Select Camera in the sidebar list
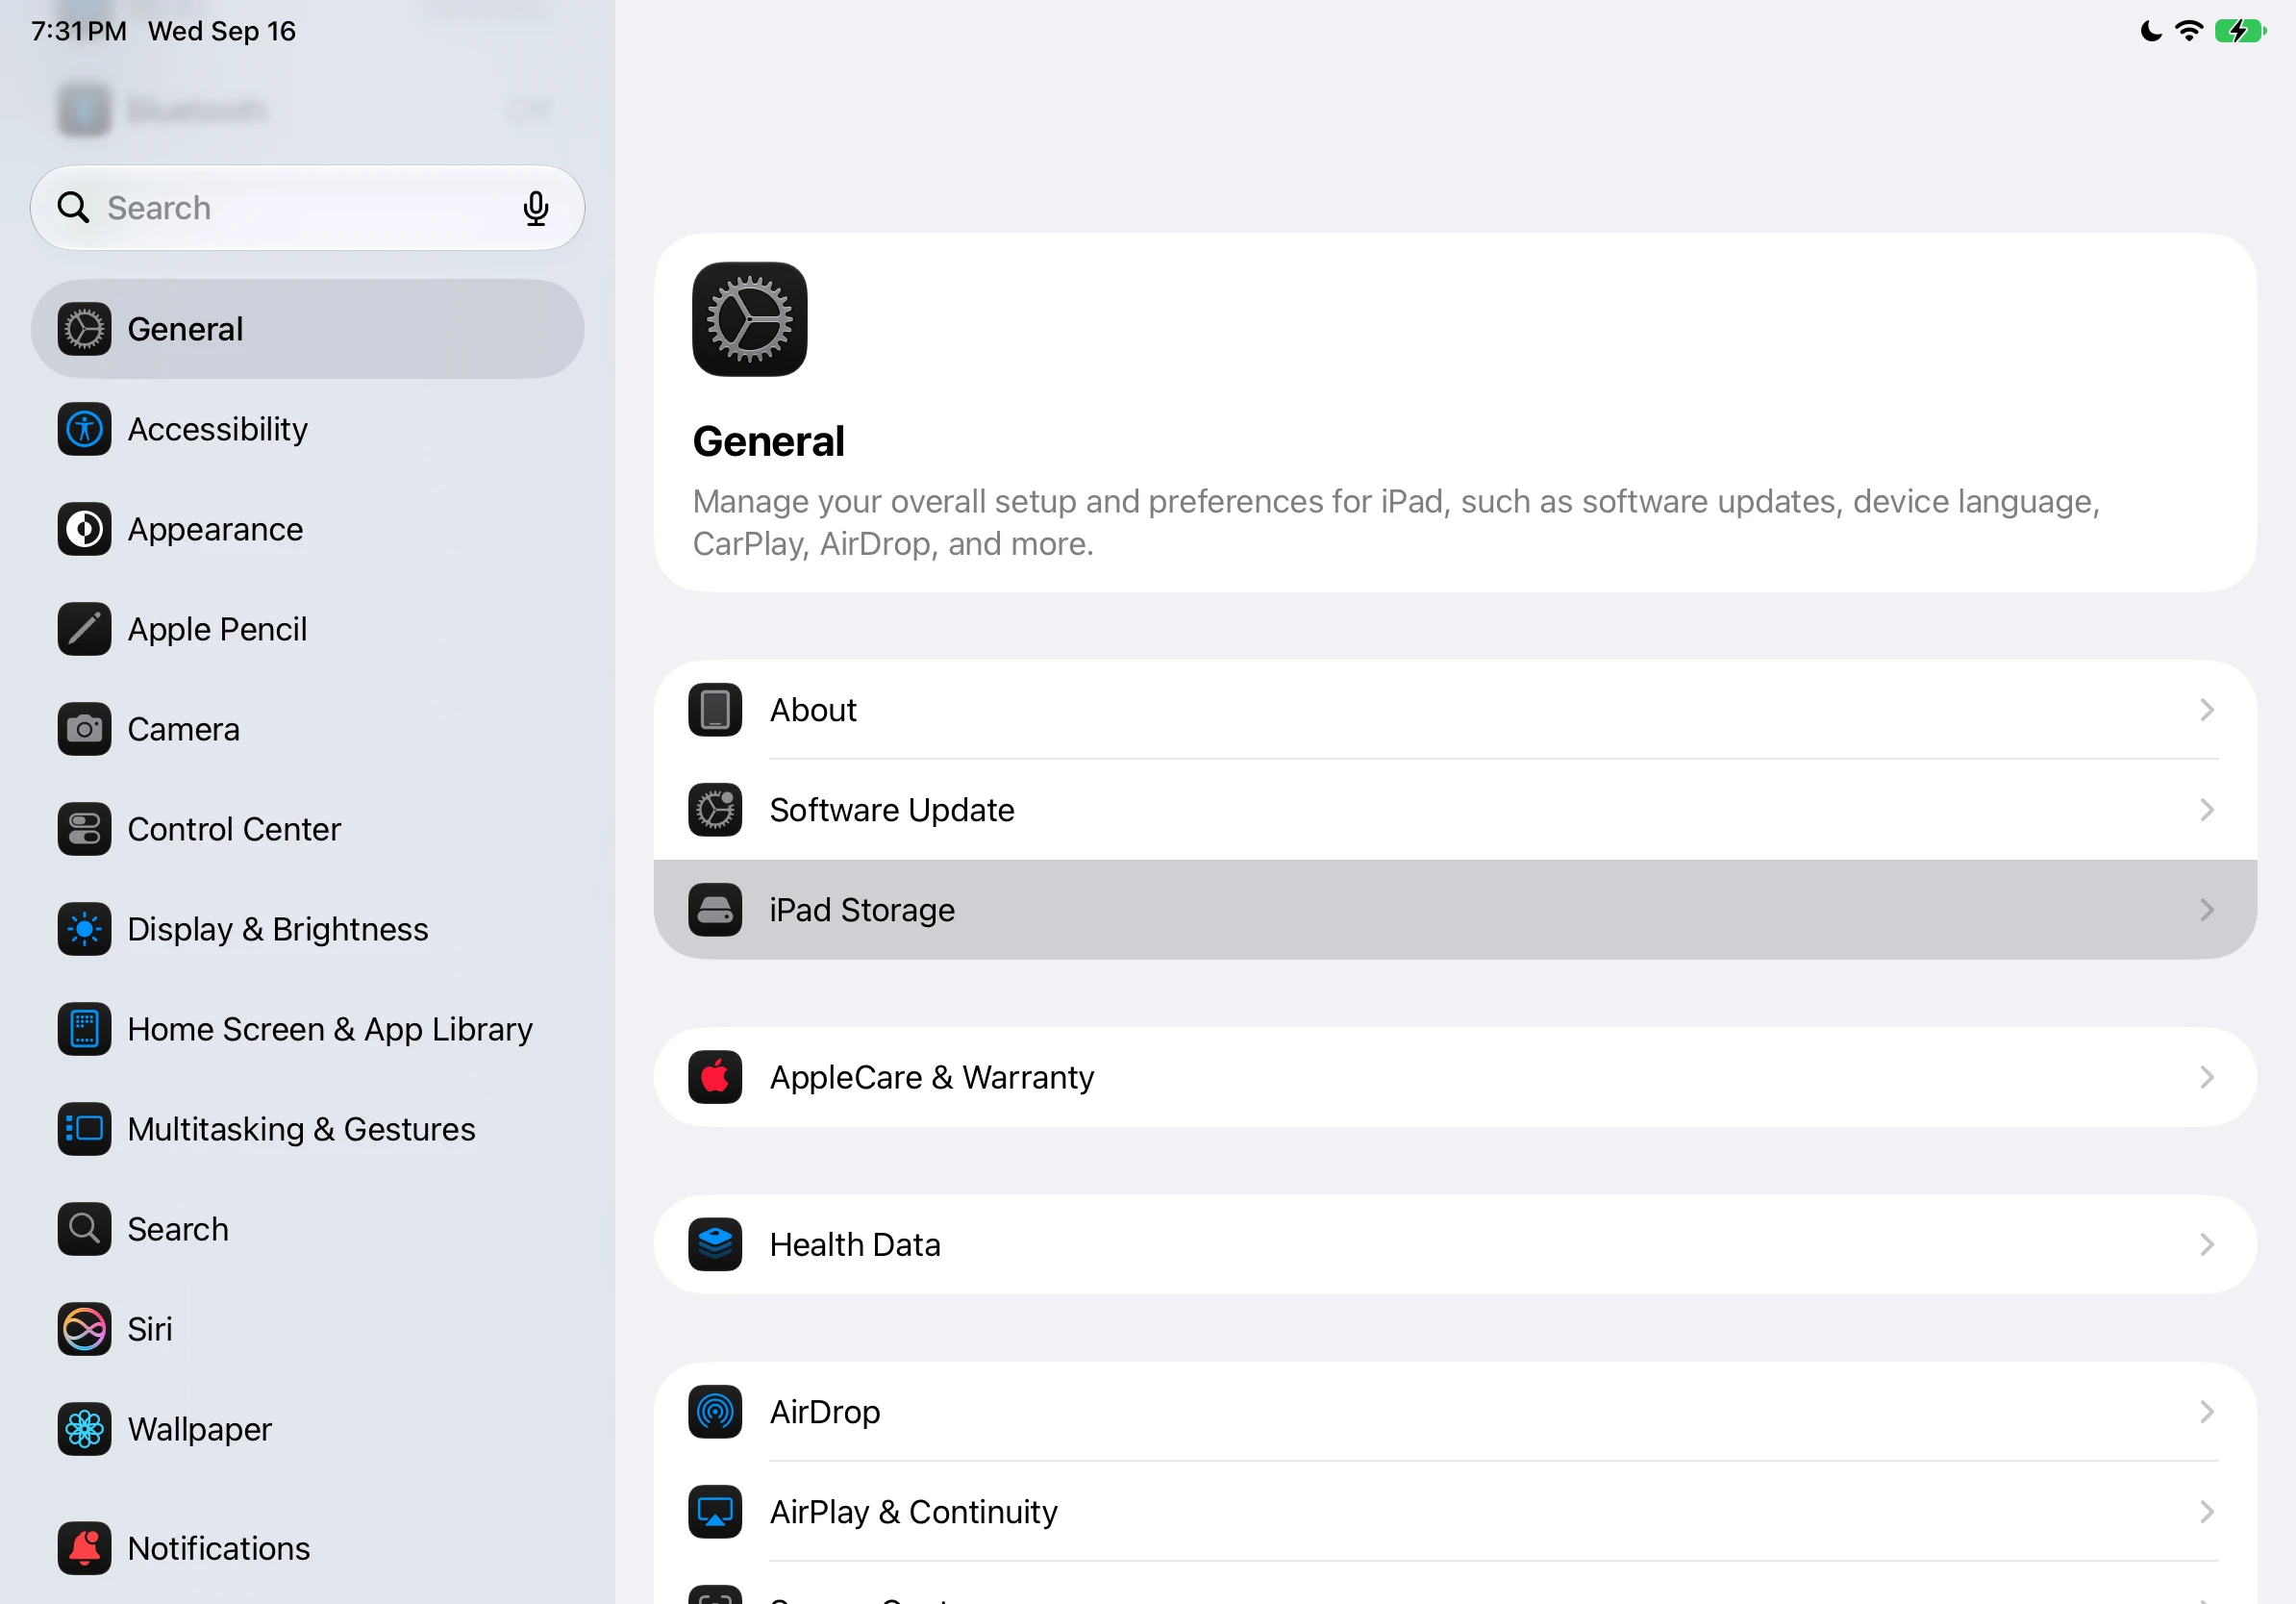The height and width of the screenshot is (1604, 2296). pyautogui.click(x=307, y=729)
